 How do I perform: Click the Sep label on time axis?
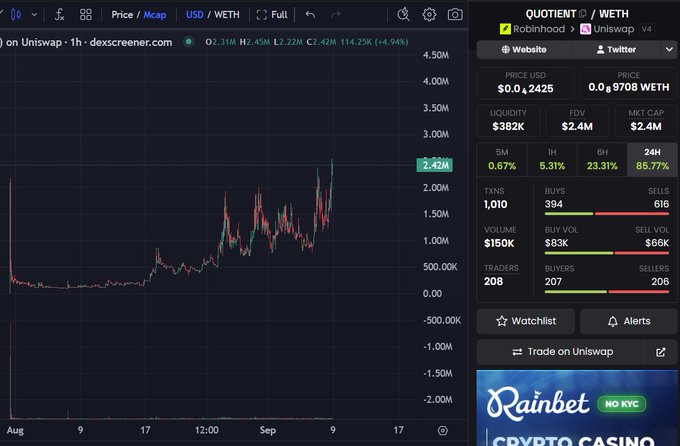tap(268, 430)
